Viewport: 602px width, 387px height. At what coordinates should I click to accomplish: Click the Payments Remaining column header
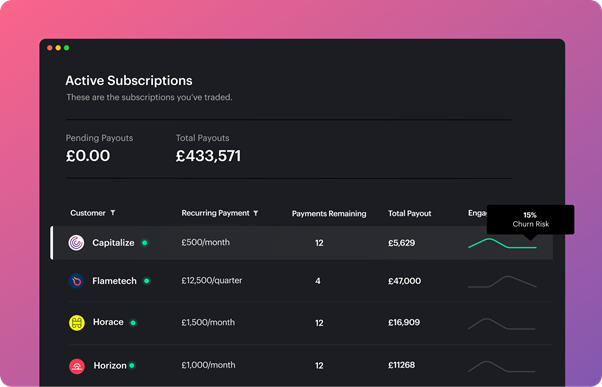[329, 213]
